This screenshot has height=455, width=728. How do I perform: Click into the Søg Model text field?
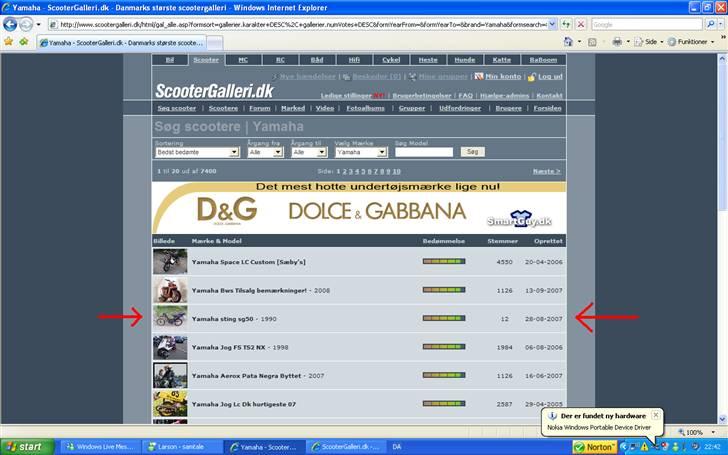[423, 152]
